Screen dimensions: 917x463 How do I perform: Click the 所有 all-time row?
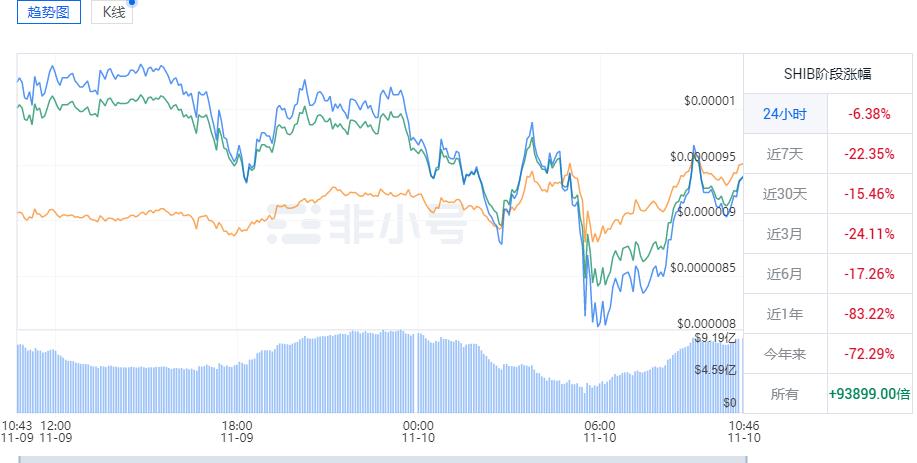pos(785,394)
